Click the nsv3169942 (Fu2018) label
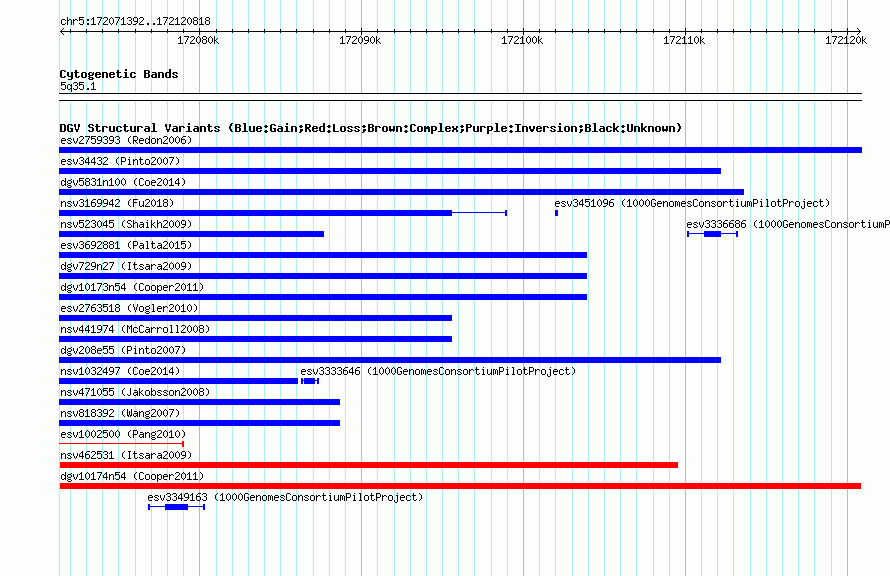890x576 pixels. pyautogui.click(x=117, y=203)
